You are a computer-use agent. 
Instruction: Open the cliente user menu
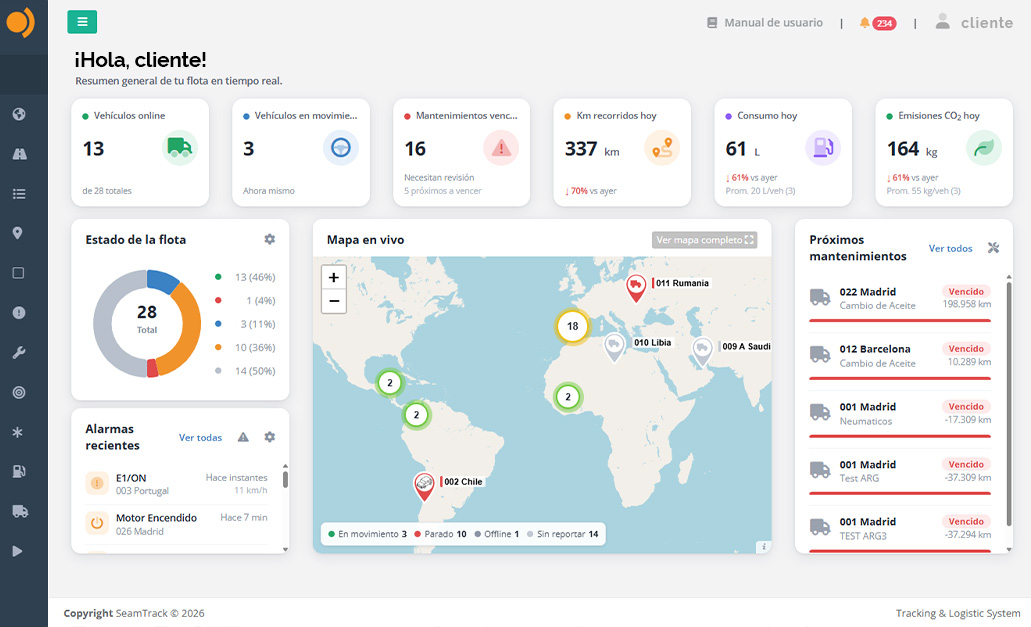click(x=974, y=22)
